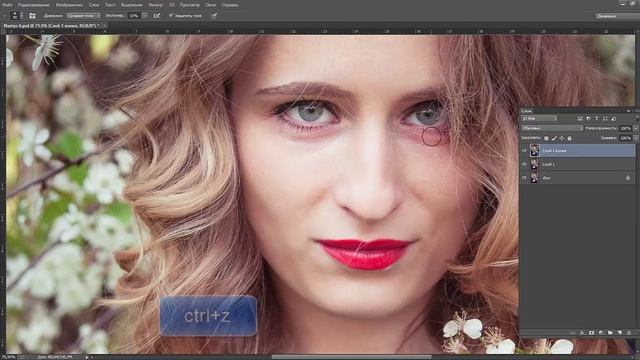Image resolution: width=640 pixels, height=360 pixels.
Task: Click the lock icon on Фон layer
Action: coord(628,178)
